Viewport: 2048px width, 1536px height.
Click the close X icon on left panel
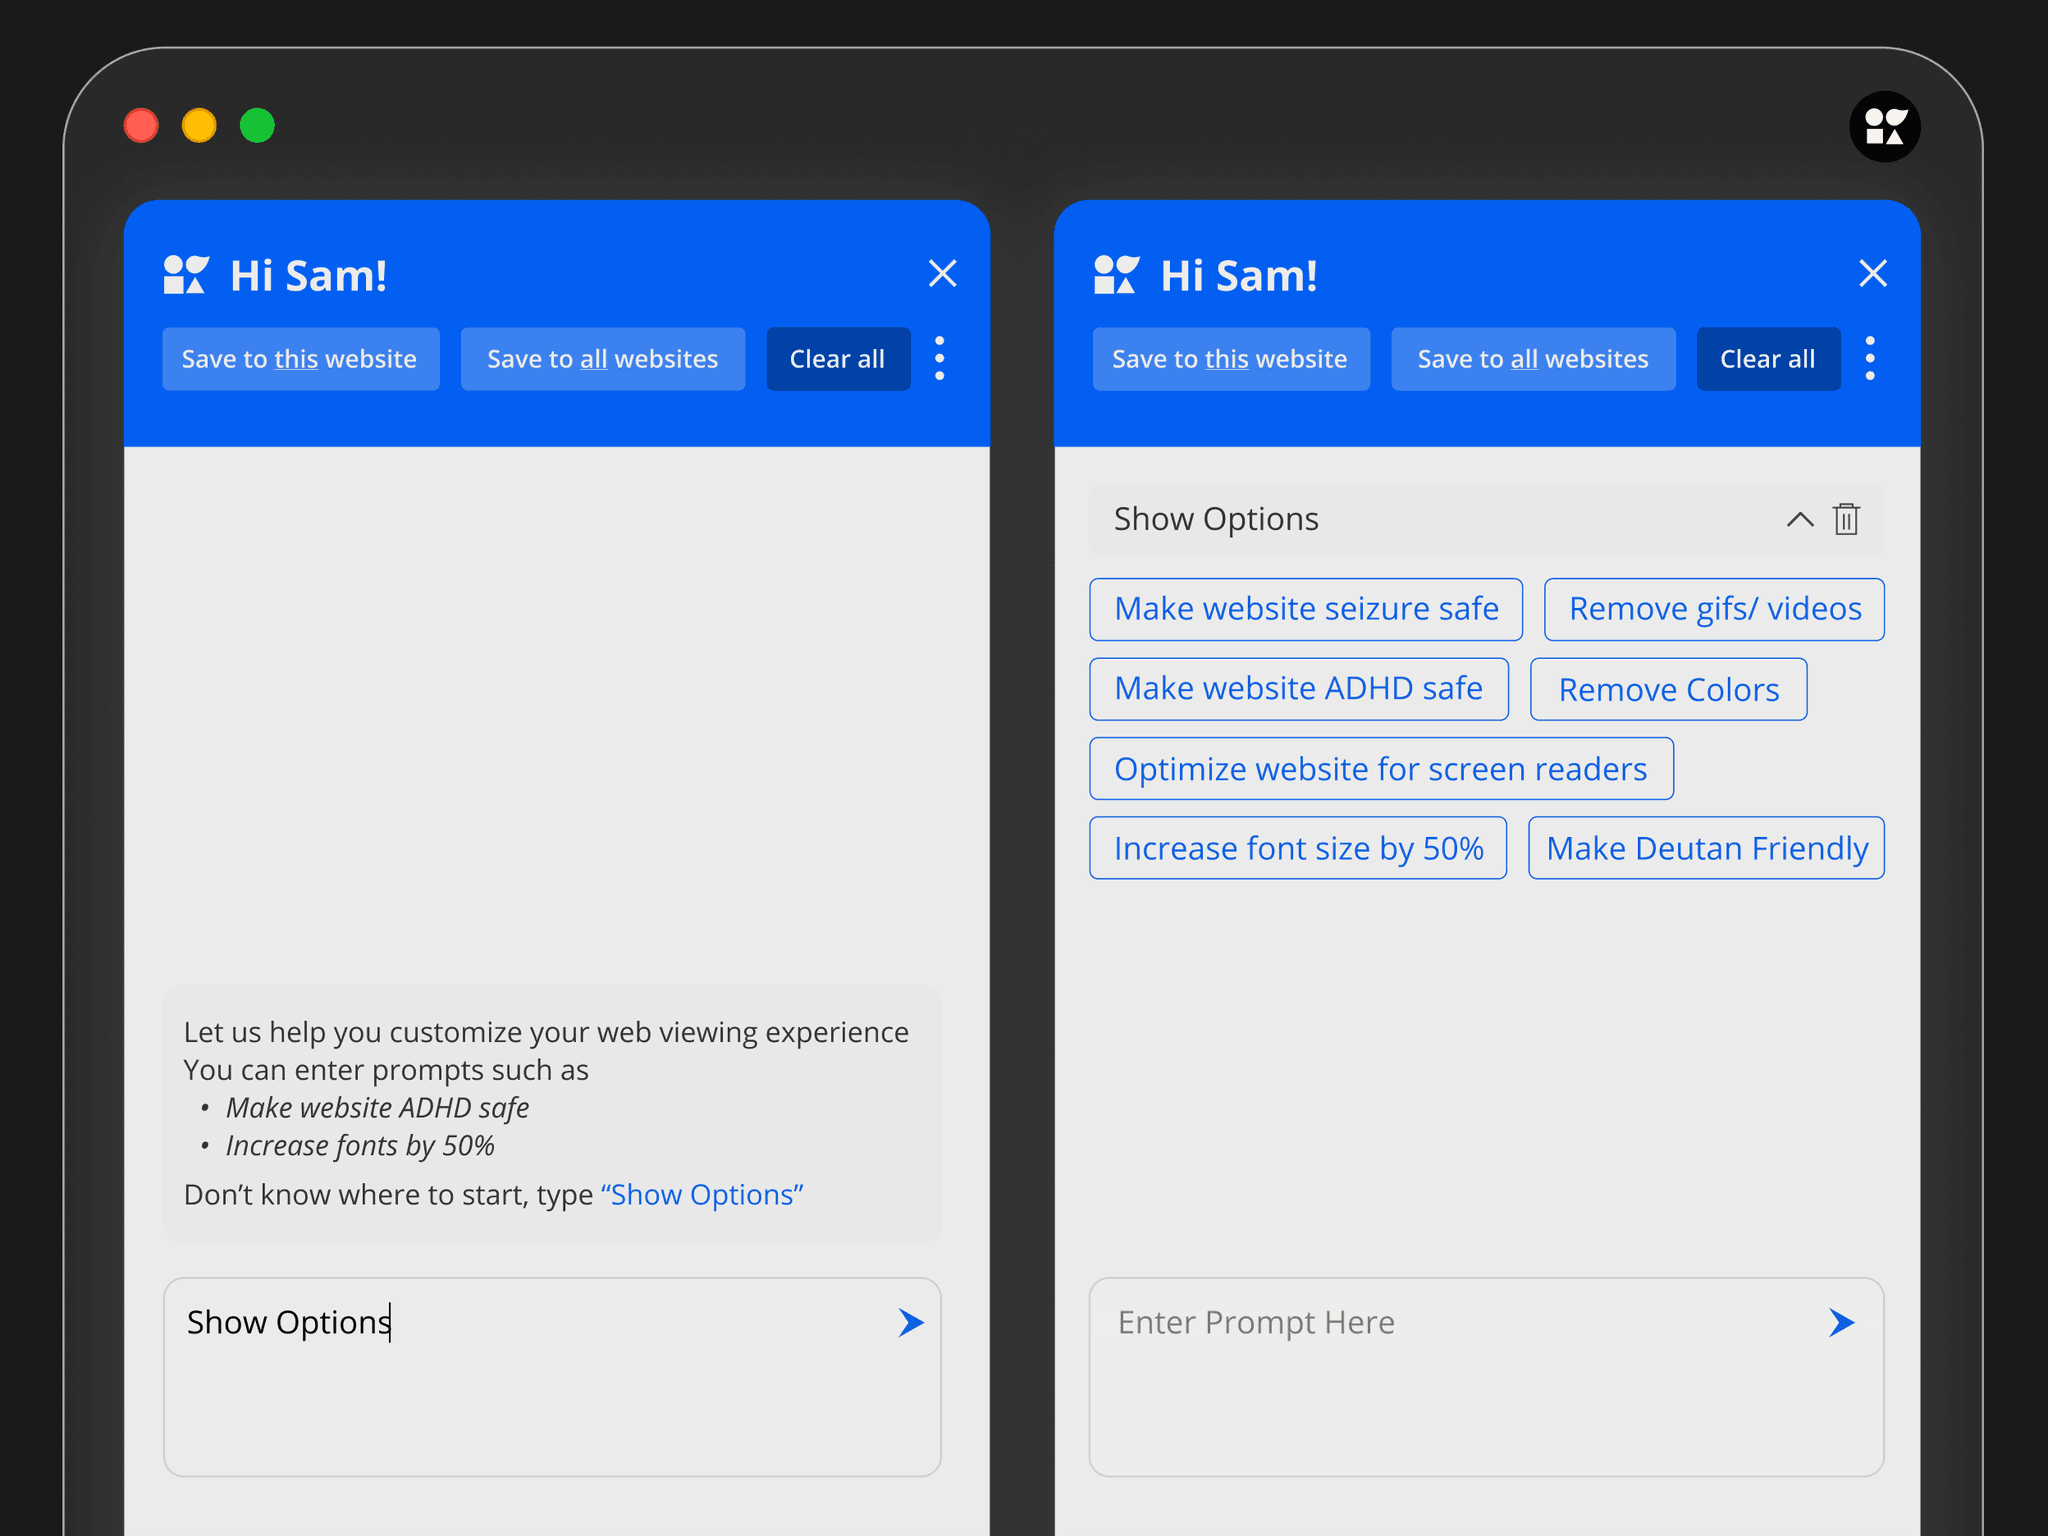click(942, 273)
